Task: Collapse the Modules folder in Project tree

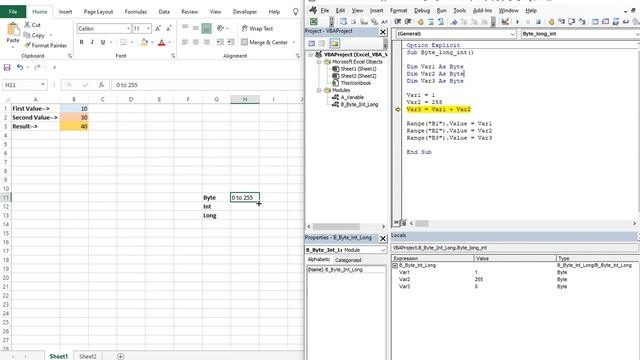Action: (319, 90)
